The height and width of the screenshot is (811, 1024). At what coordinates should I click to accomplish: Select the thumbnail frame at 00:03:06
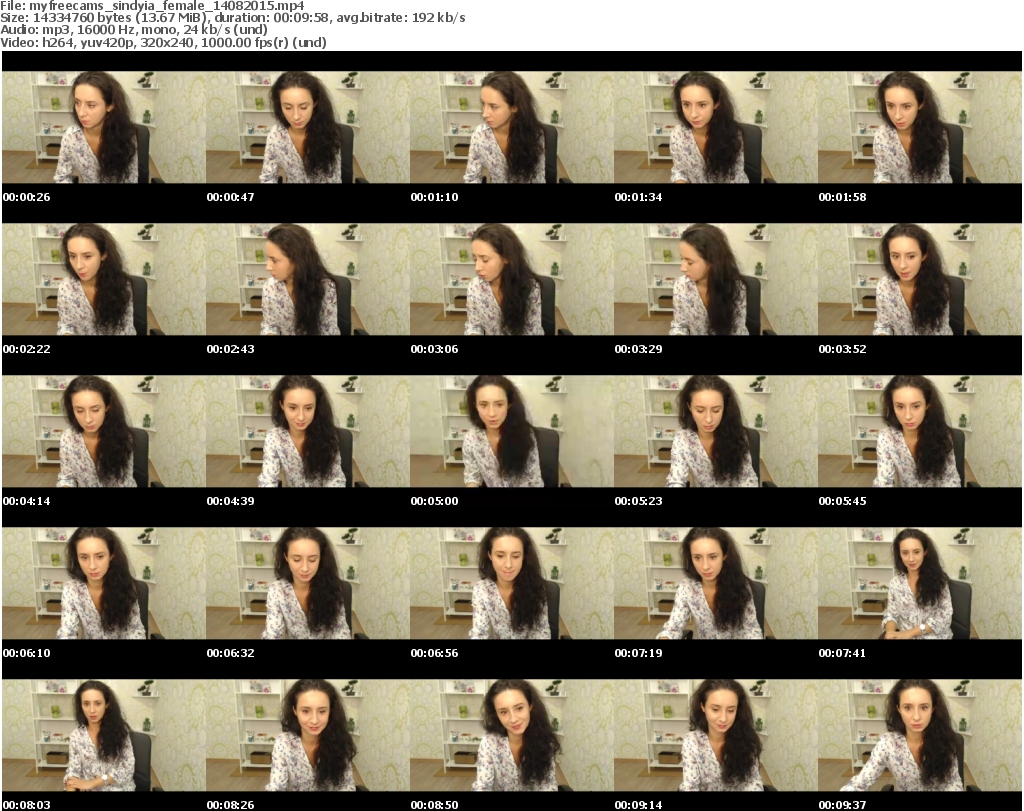(512, 279)
